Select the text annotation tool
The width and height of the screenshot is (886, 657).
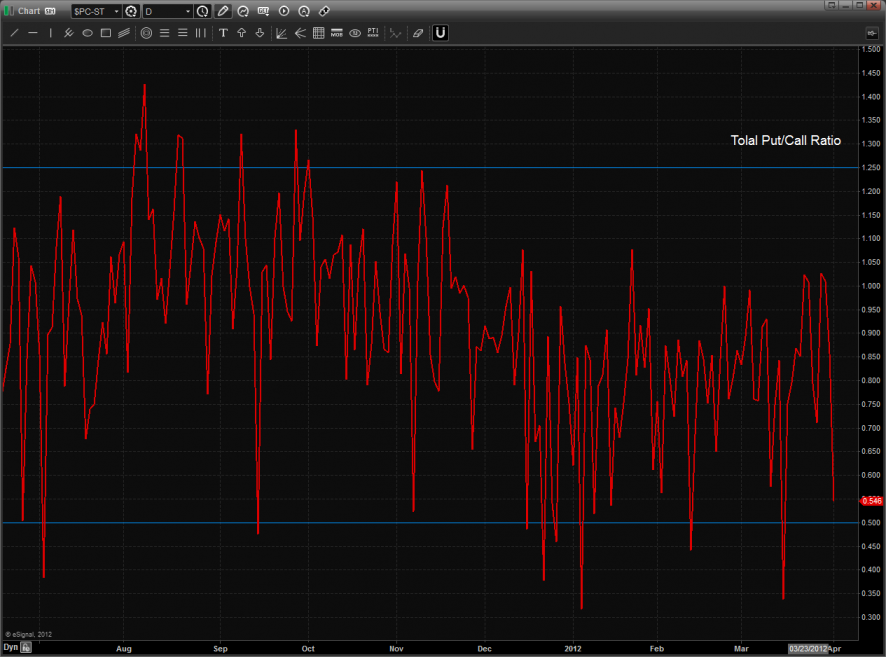click(223, 33)
